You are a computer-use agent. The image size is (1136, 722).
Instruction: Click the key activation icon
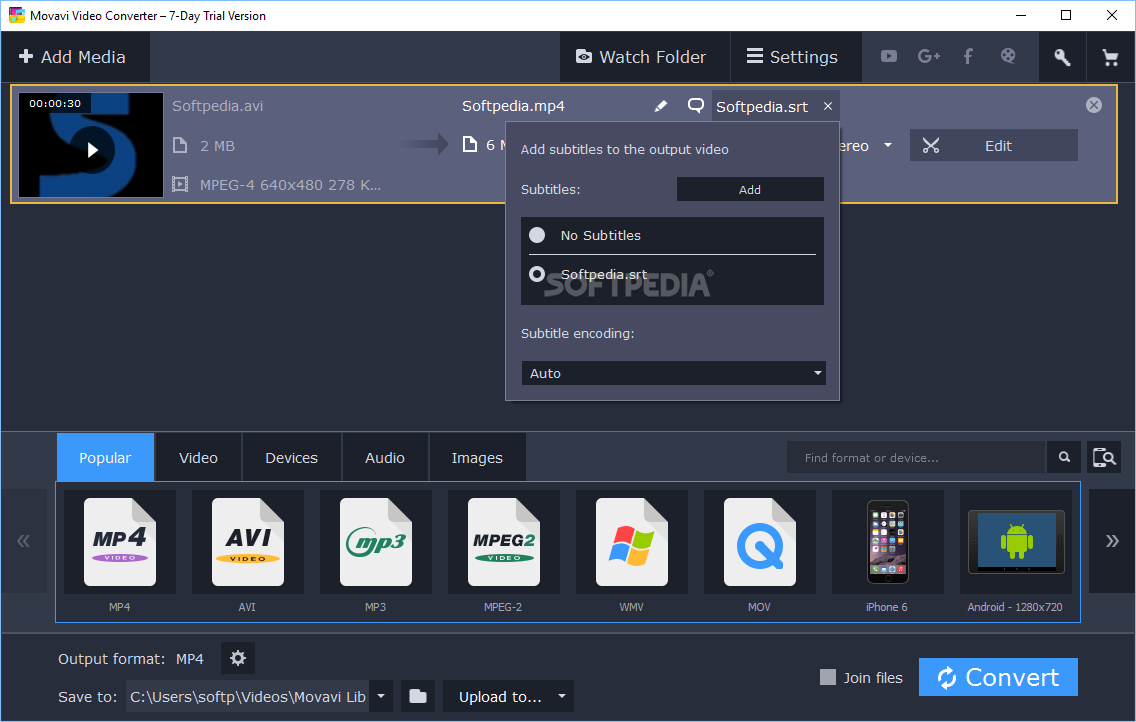(1061, 56)
